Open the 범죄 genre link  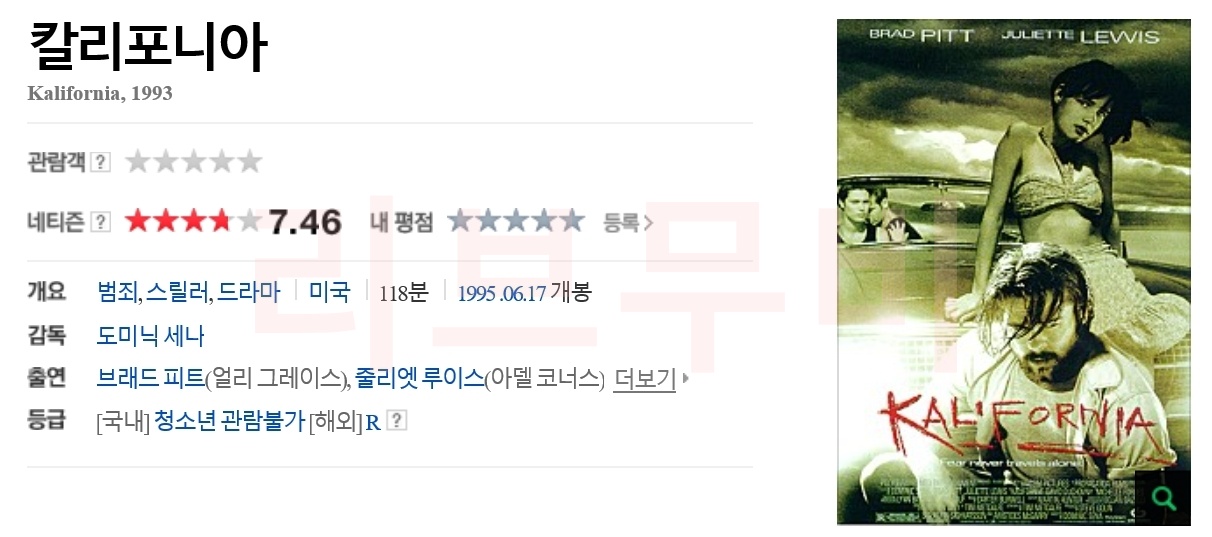pyautogui.click(x=117, y=292)
